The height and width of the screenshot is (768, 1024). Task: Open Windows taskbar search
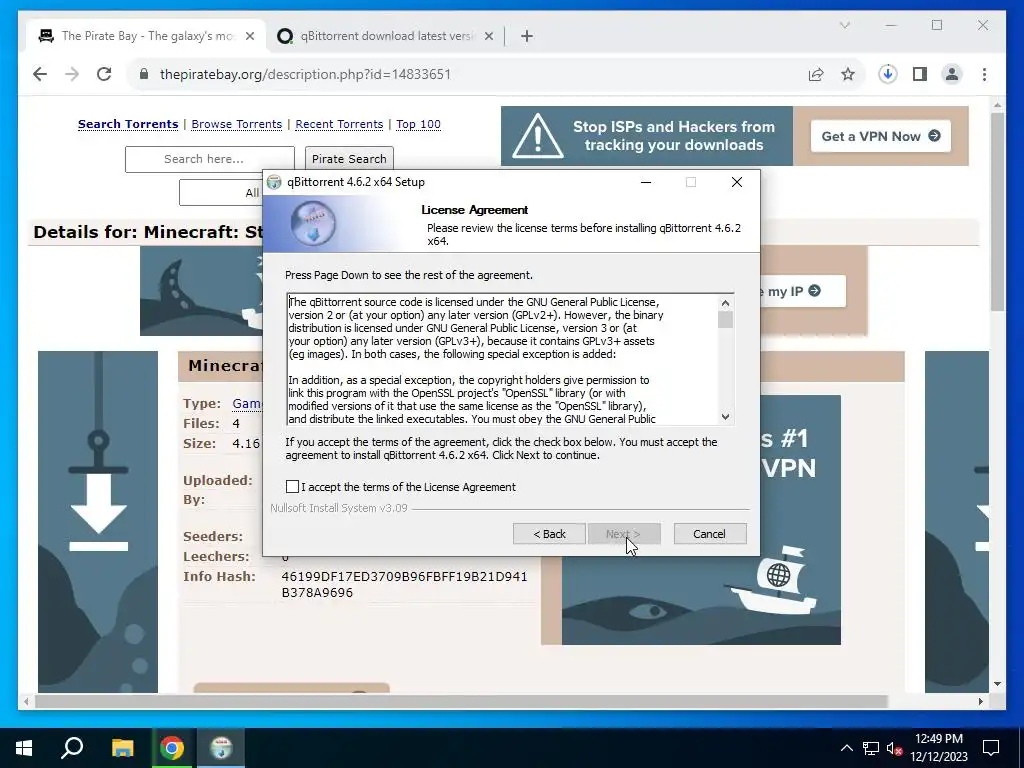pos(72,748)
